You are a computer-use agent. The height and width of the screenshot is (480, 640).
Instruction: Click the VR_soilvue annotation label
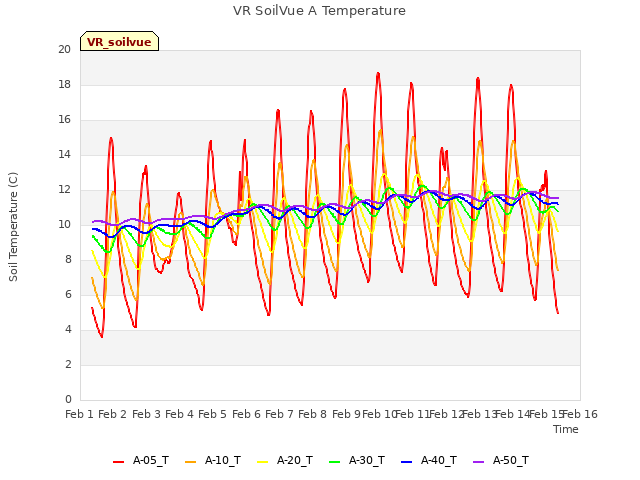[119, 42]
